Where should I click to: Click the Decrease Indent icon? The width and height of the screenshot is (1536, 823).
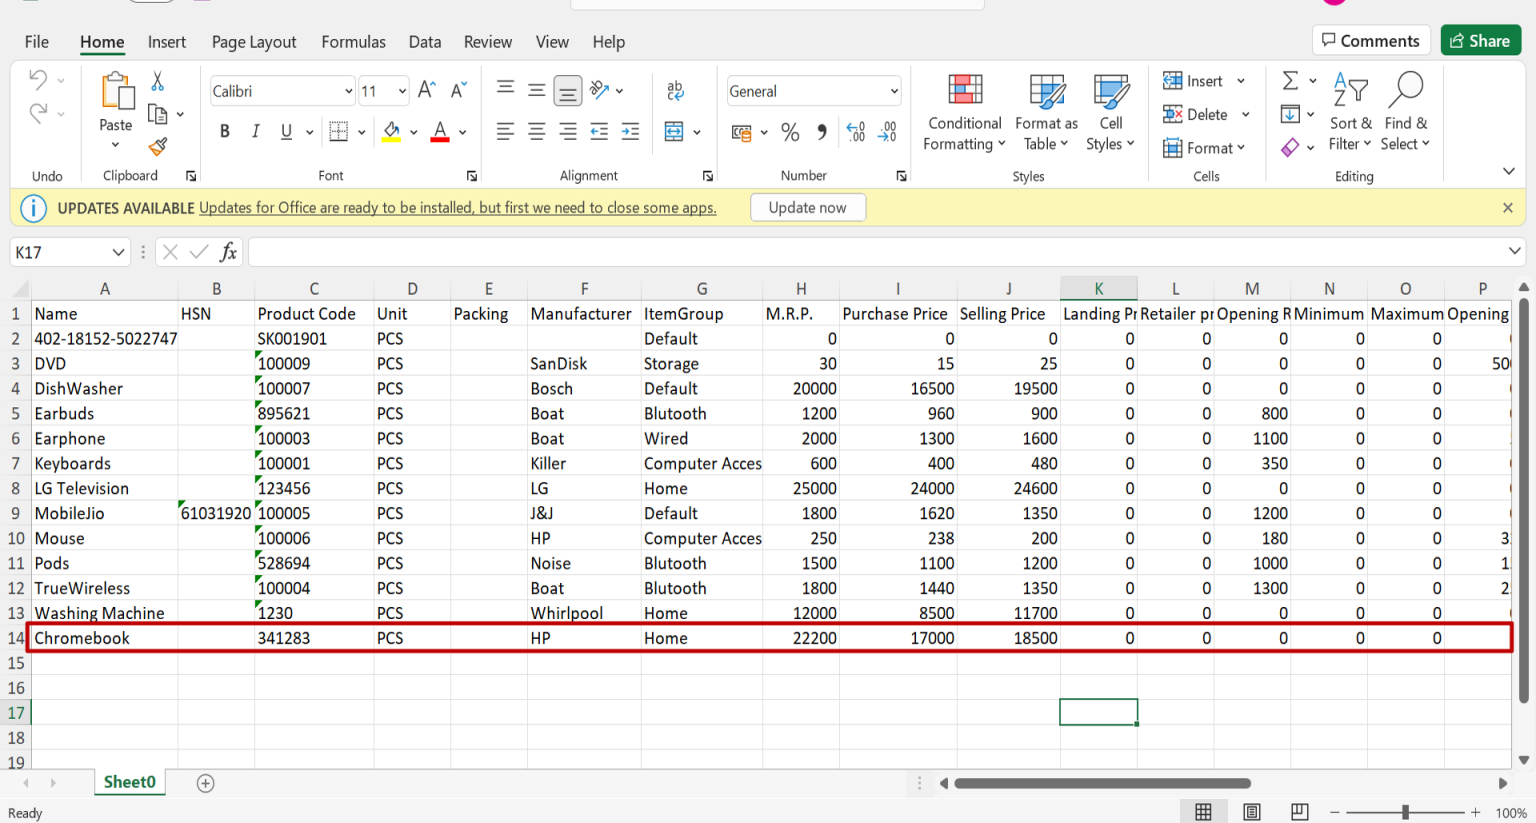599,131
